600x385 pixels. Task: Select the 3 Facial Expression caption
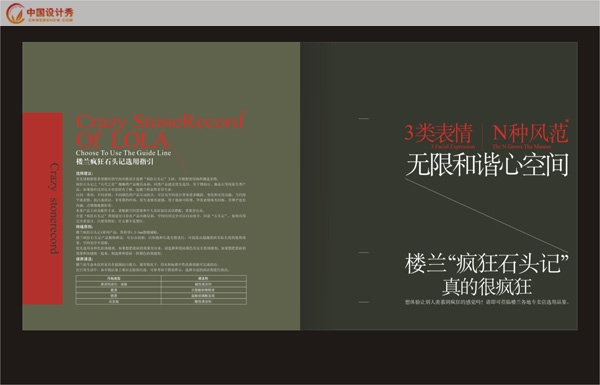coord(453,147)
